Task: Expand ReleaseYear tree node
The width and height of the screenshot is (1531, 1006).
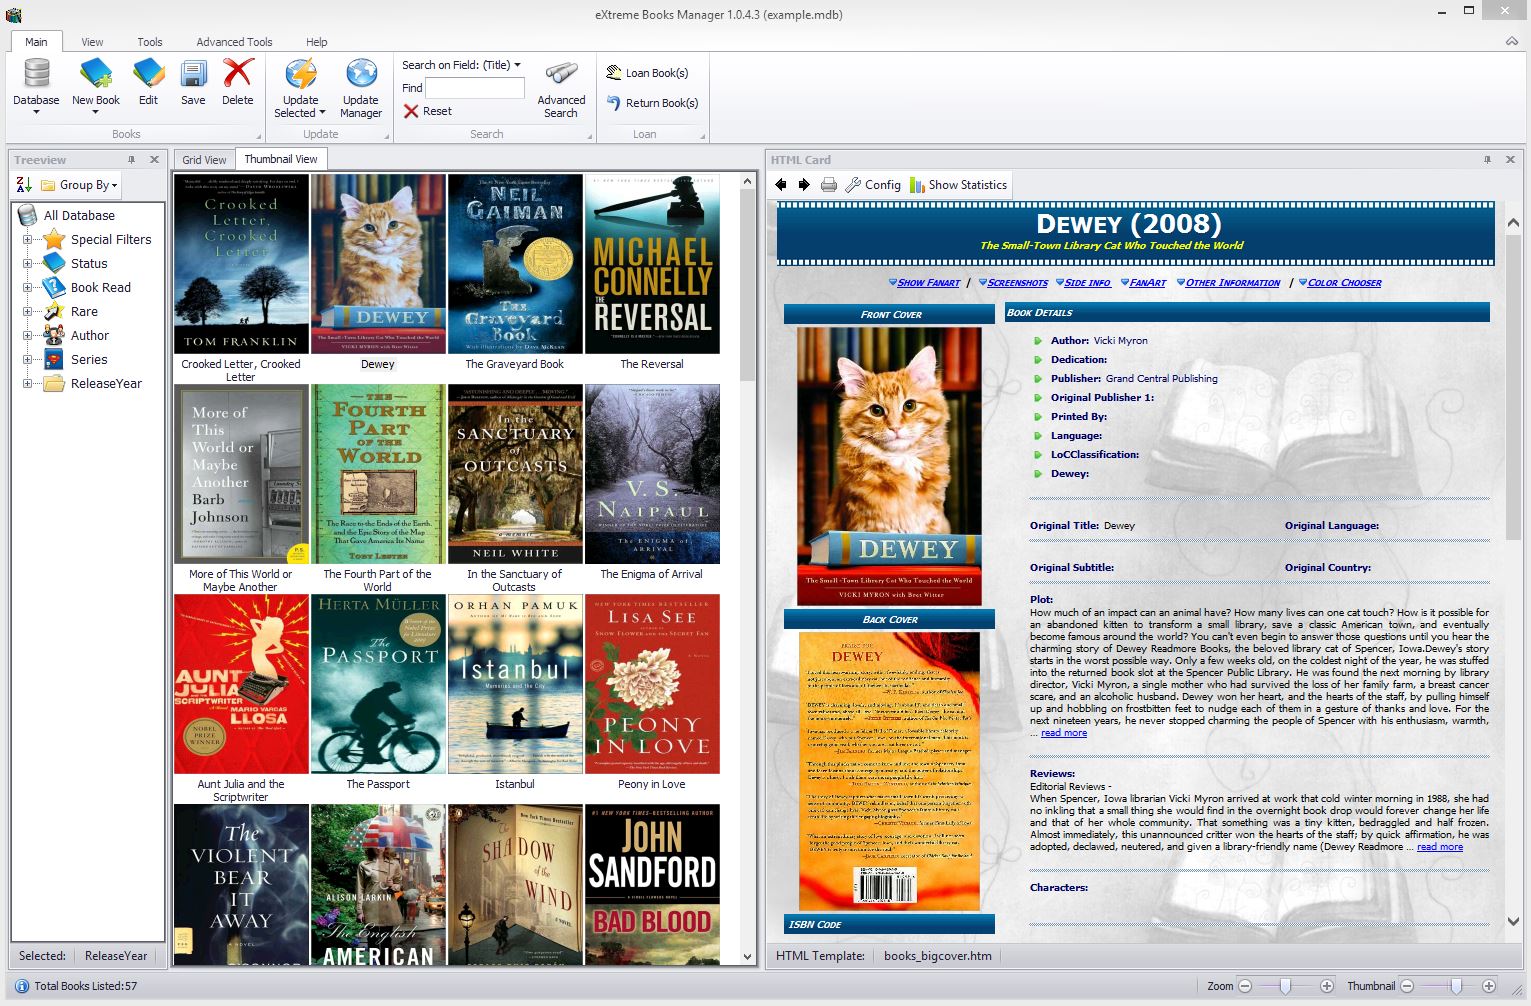Action: point(28,383)
